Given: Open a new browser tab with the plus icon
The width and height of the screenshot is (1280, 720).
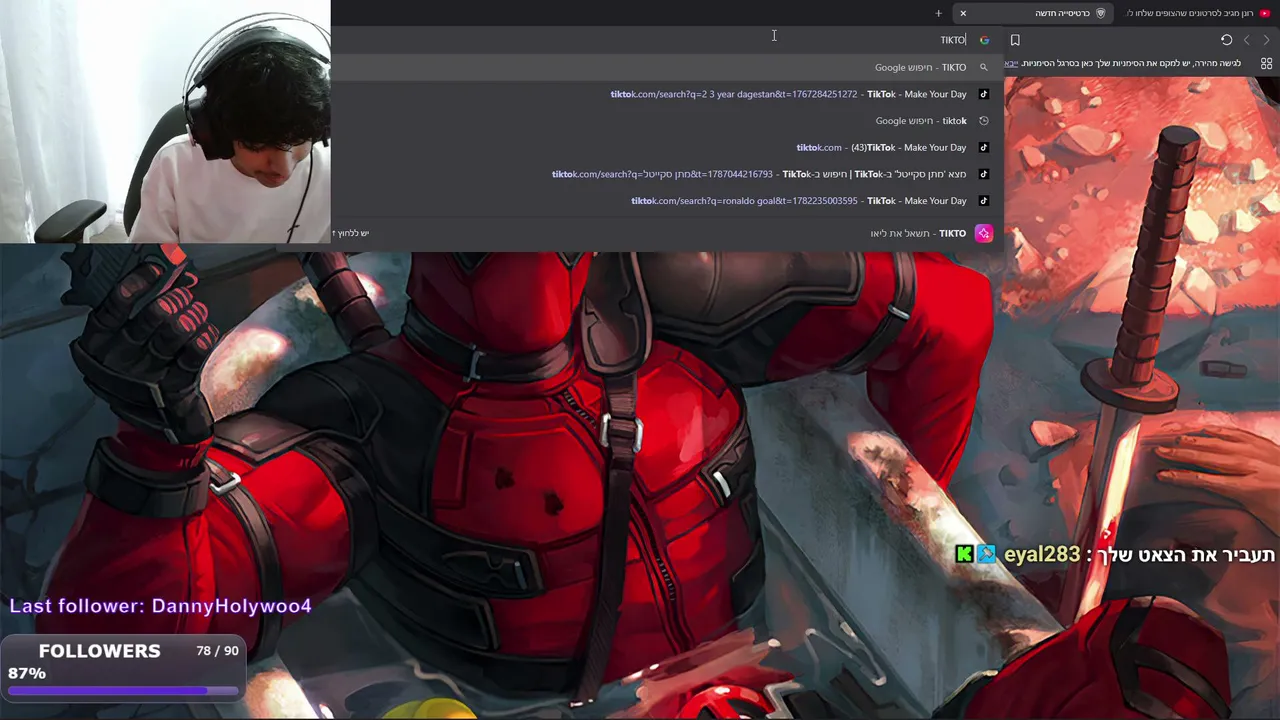Looking at the screenshot, I should (x=938, y=13).
